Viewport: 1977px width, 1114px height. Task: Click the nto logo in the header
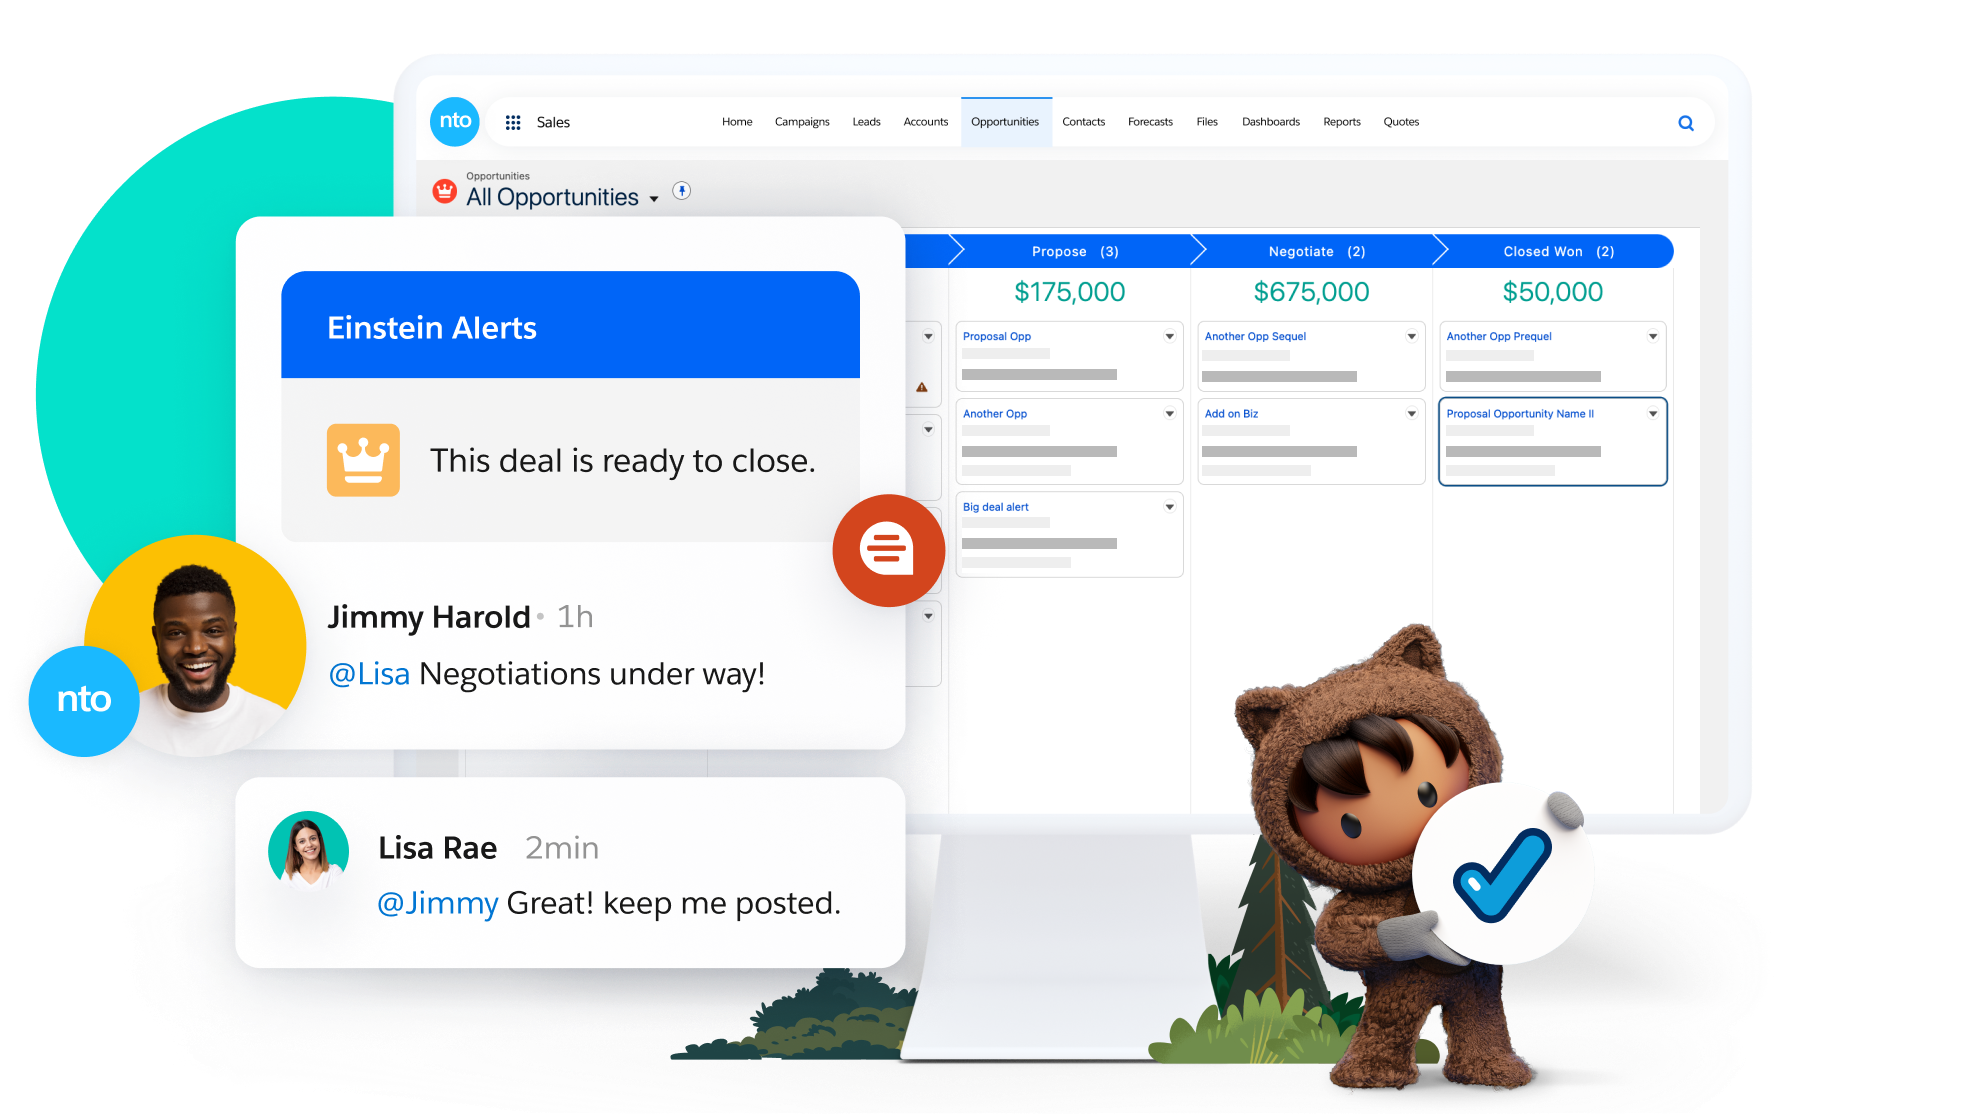(455, 121)
